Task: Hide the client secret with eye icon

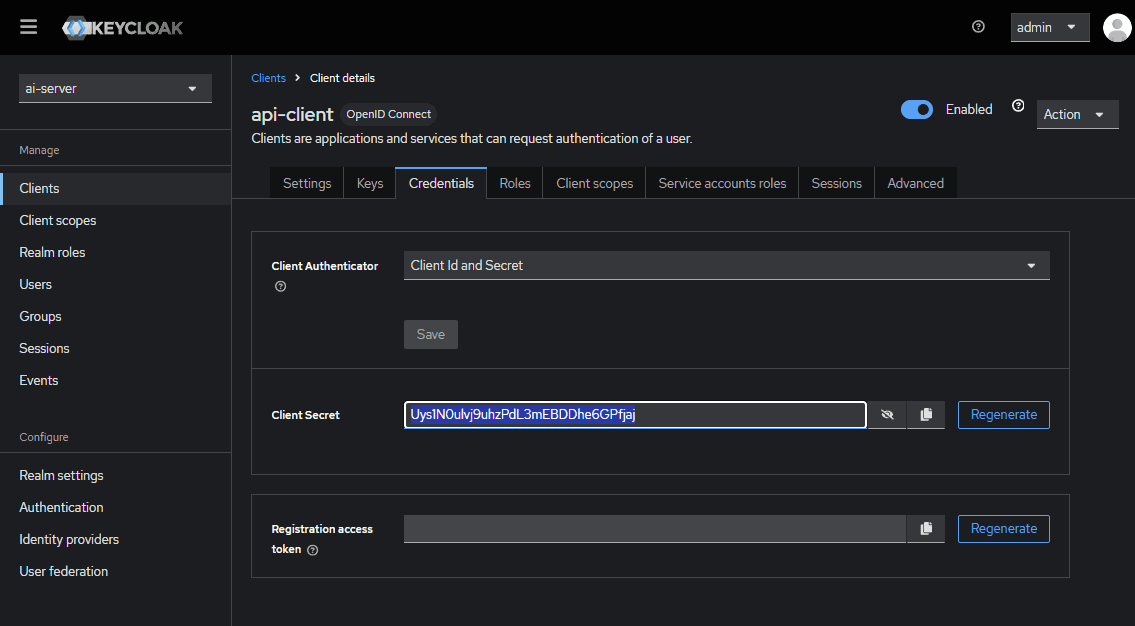Action: pyautogui.click(x=887, y=415)
